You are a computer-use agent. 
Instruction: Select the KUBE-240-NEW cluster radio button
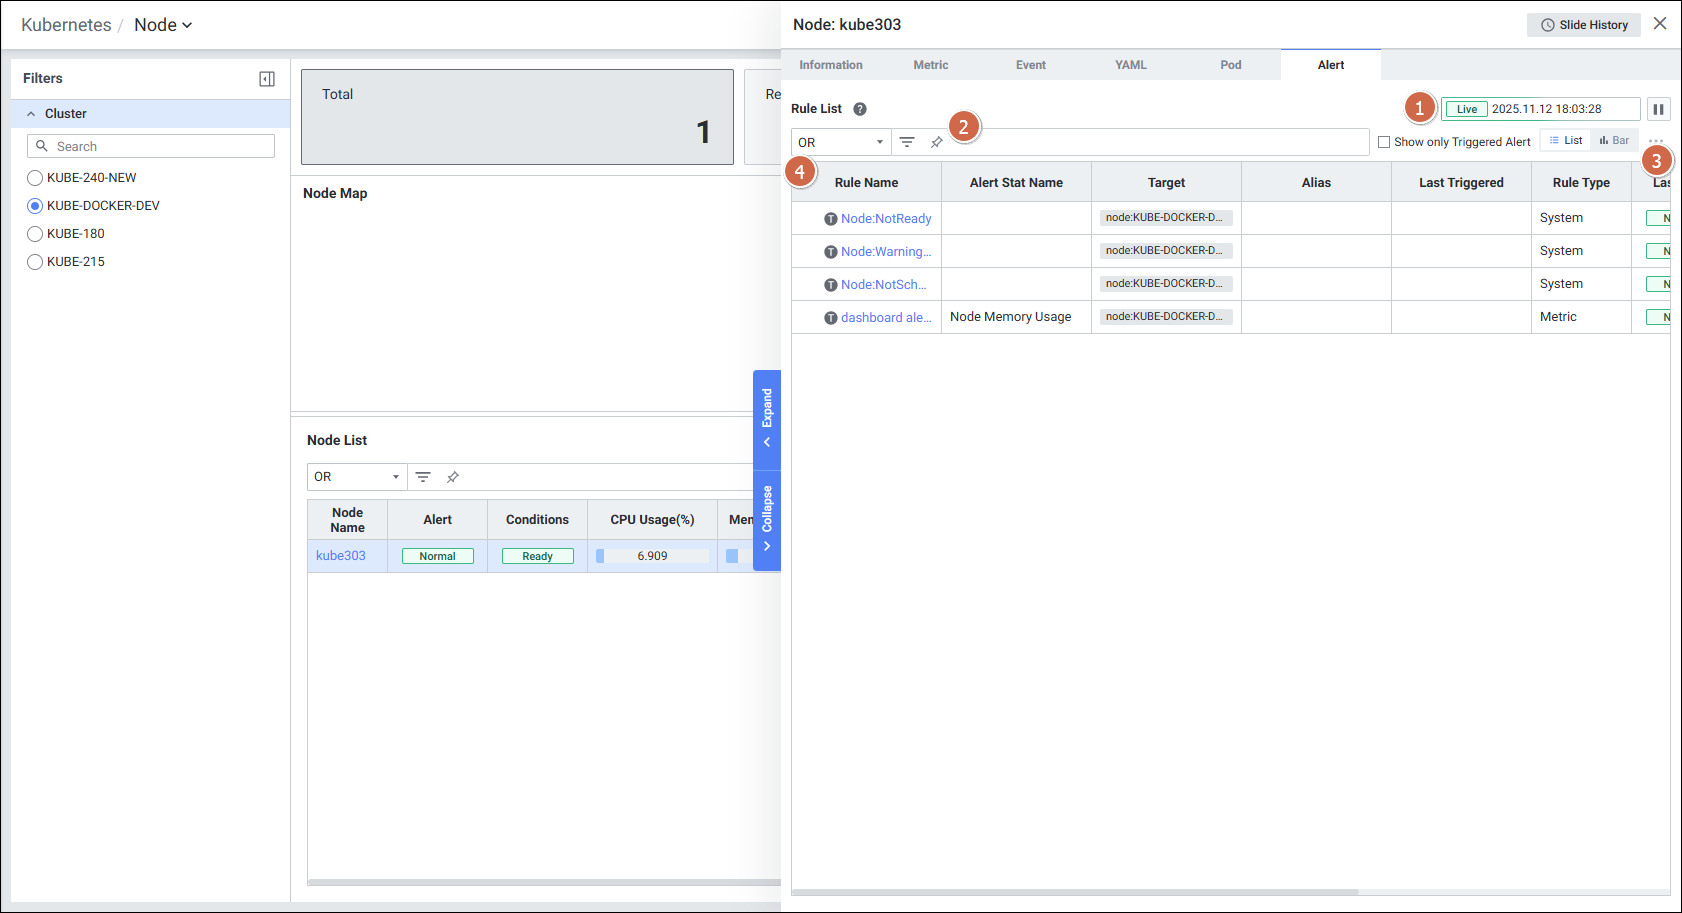tap(35, 178)
